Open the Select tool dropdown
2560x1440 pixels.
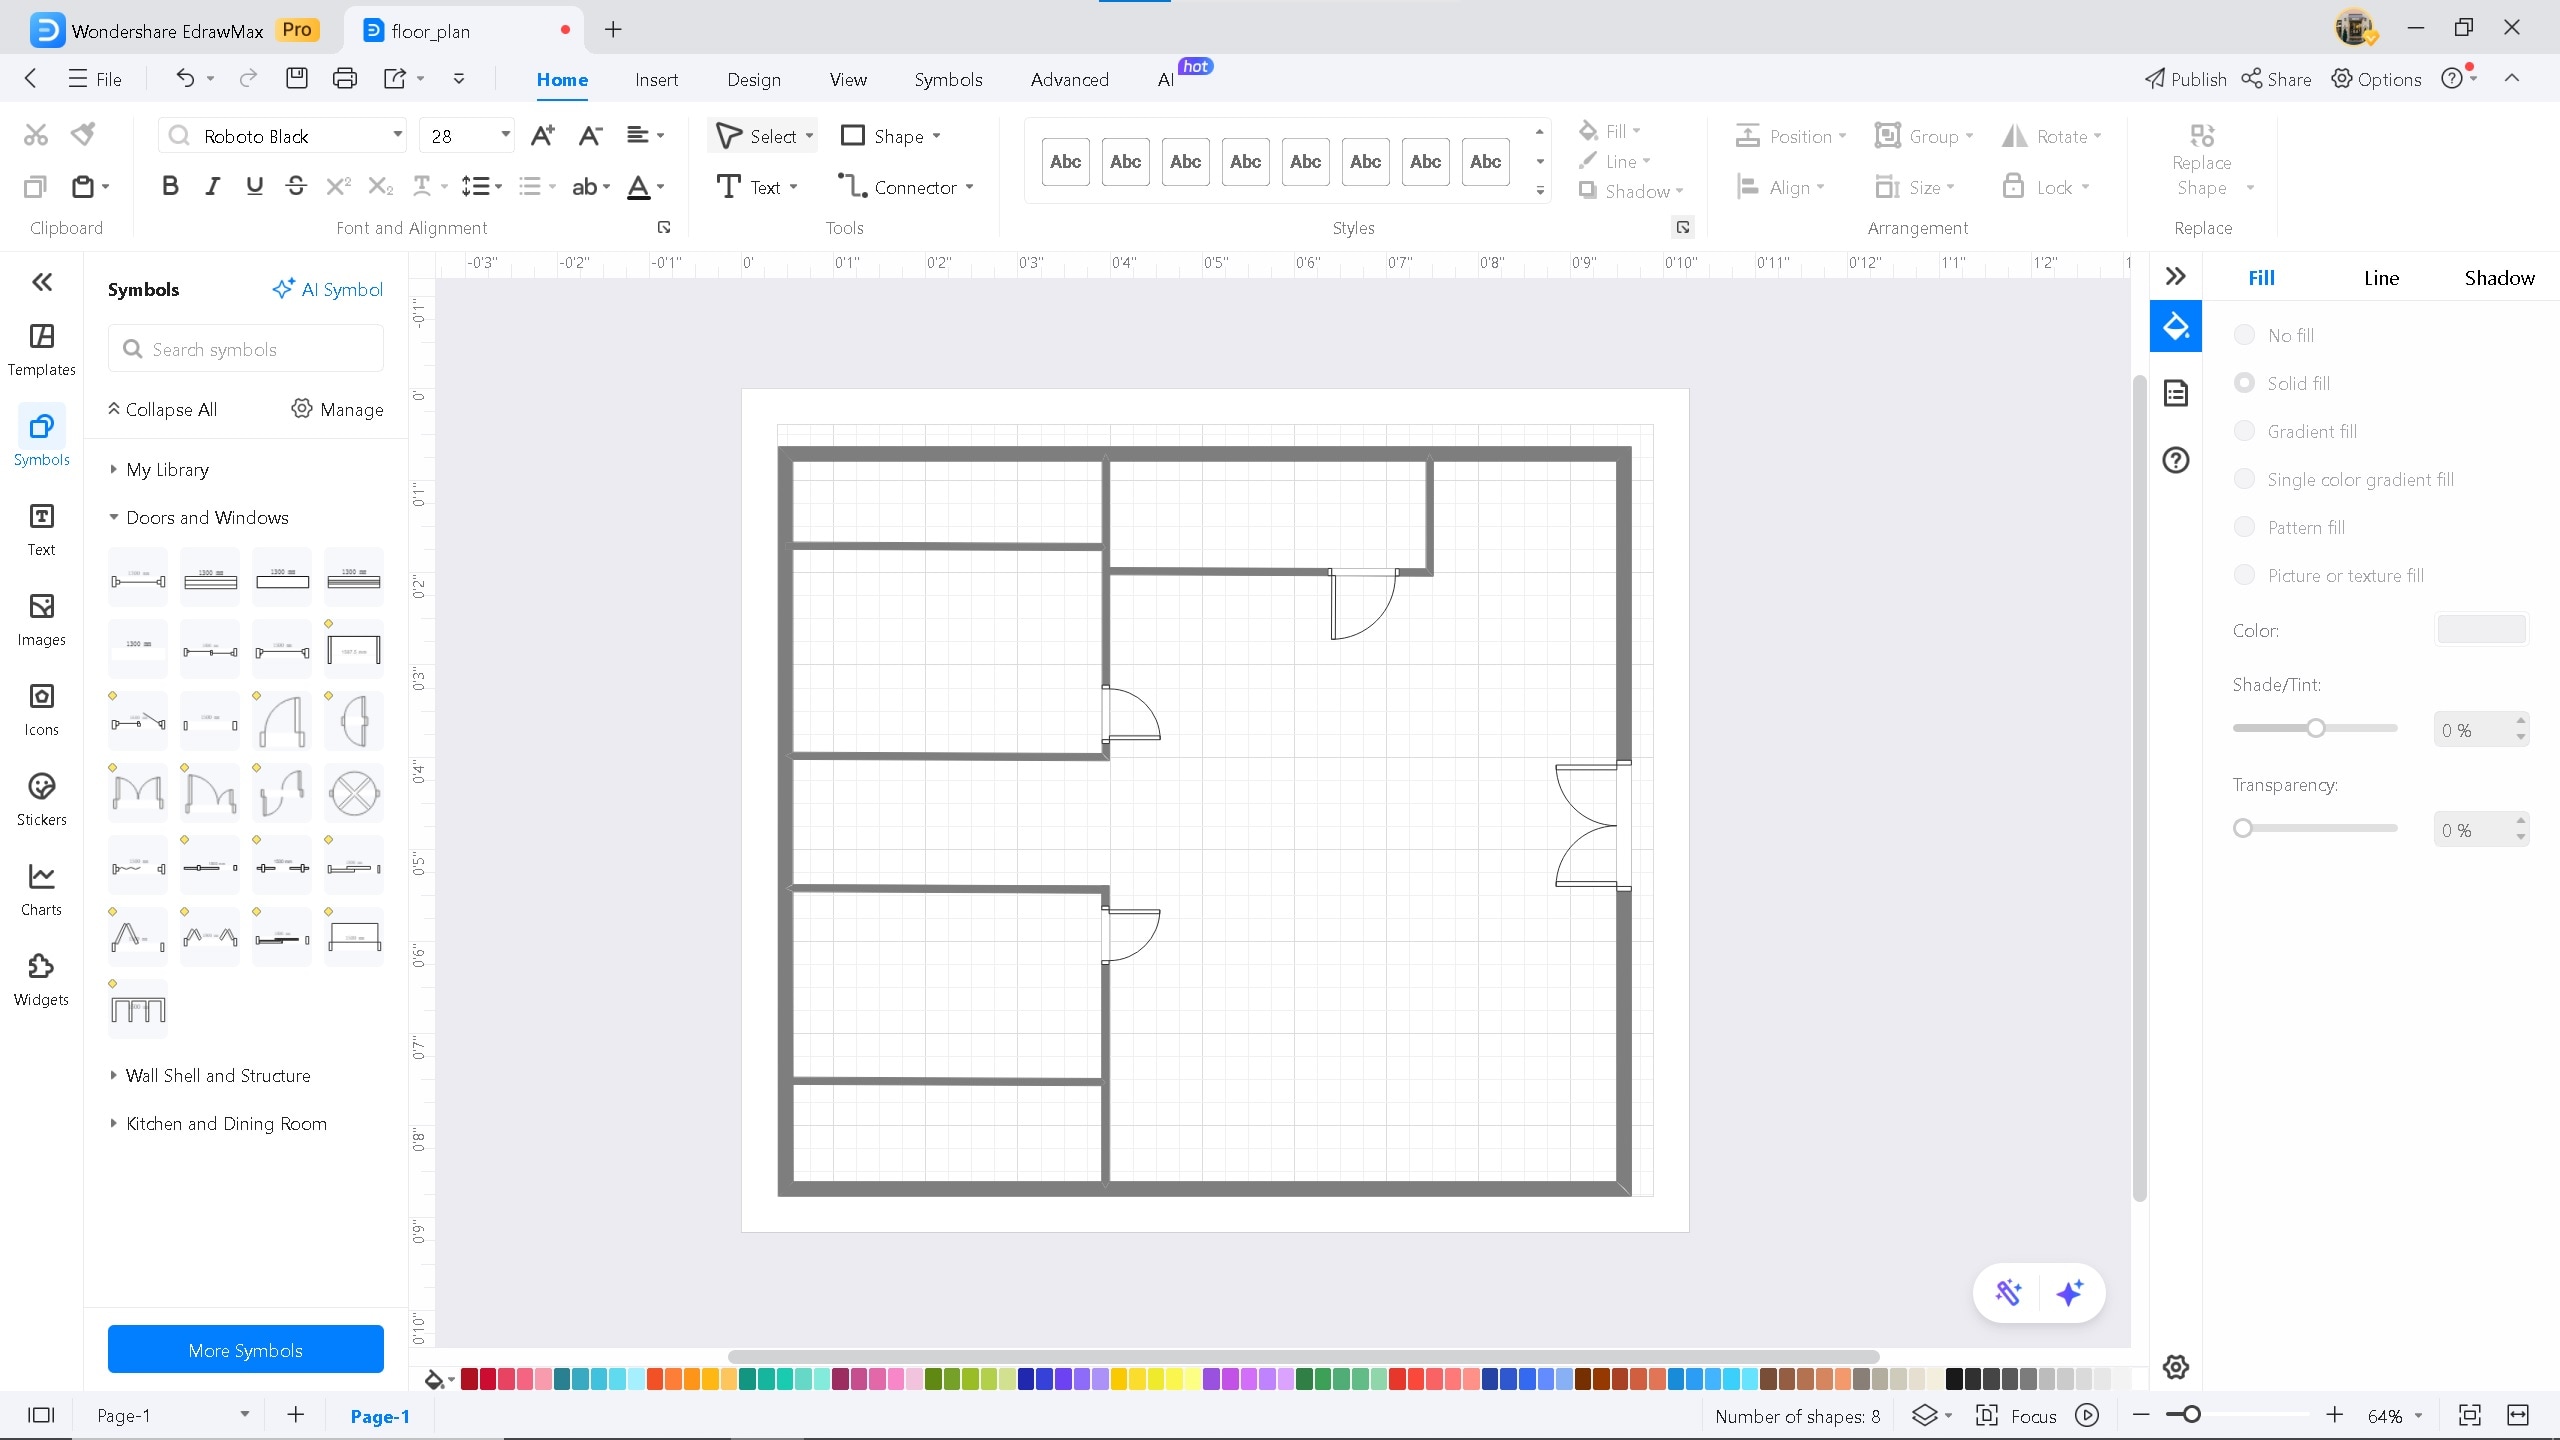coord(809,136)
